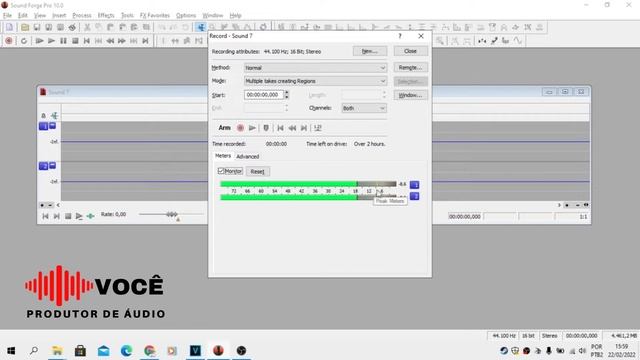Viewport: 640px width, 360px height.
Task: Expand the Method dropdown showing Normal
Action: click(315, 68)
